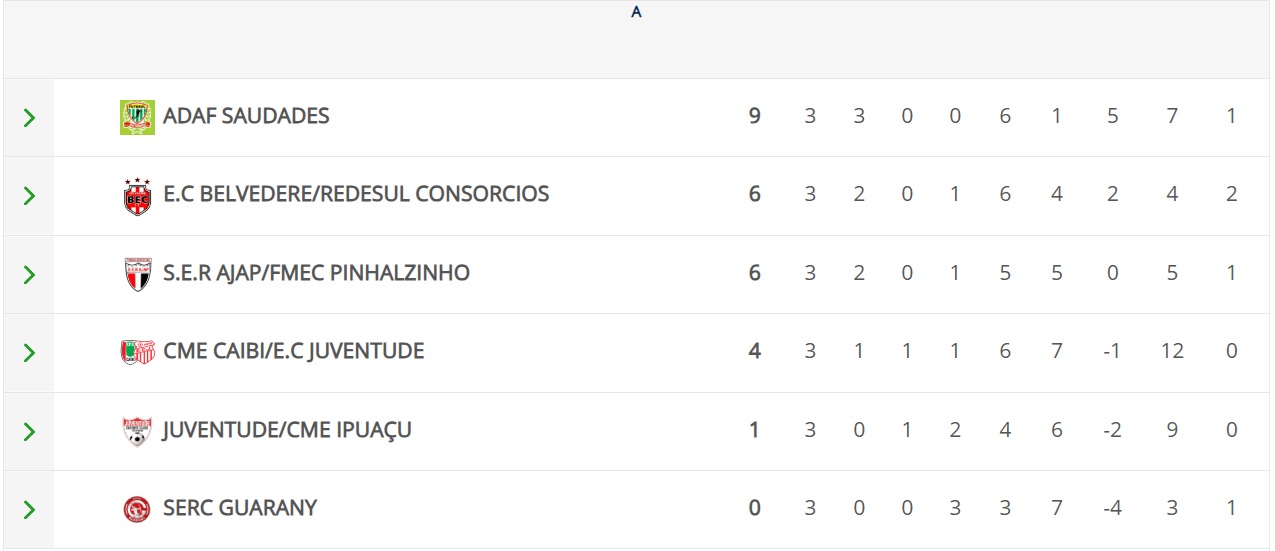Expand the Juventude/CME Ipuaçu row
Screen dimensions: 1275x551
coord(29,431)
